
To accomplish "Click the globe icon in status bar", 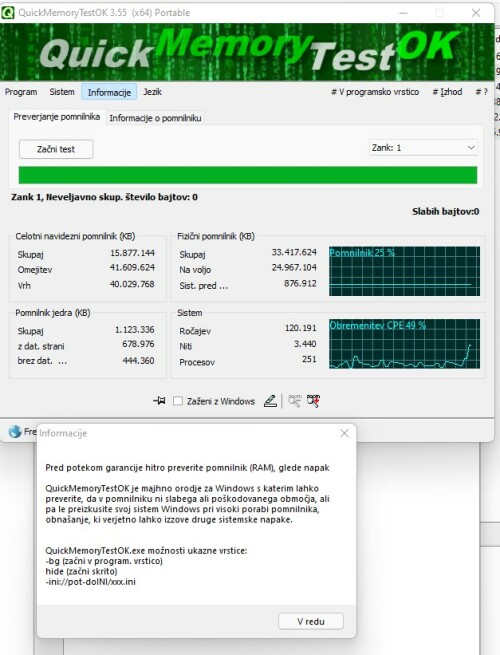I will coord(15,432).
